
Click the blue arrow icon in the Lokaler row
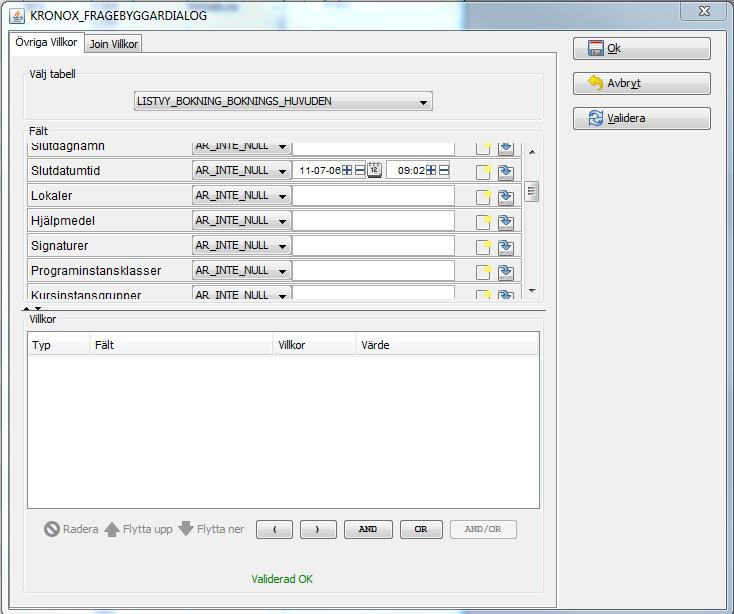(506, 197)
